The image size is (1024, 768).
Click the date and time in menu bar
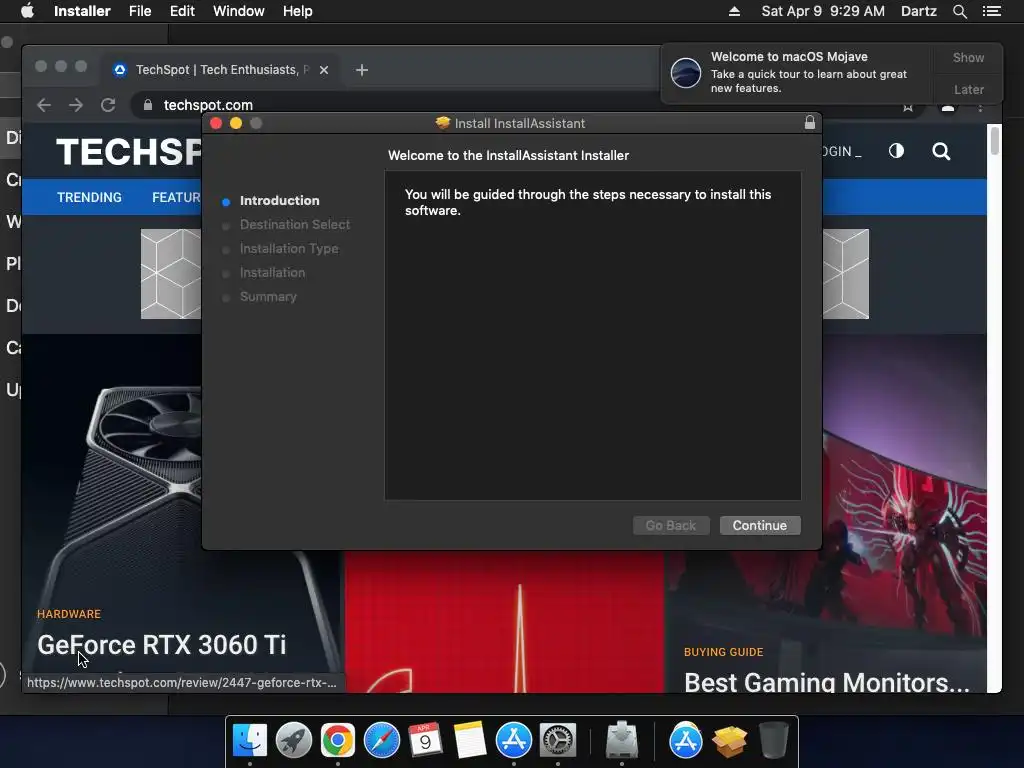823,11
